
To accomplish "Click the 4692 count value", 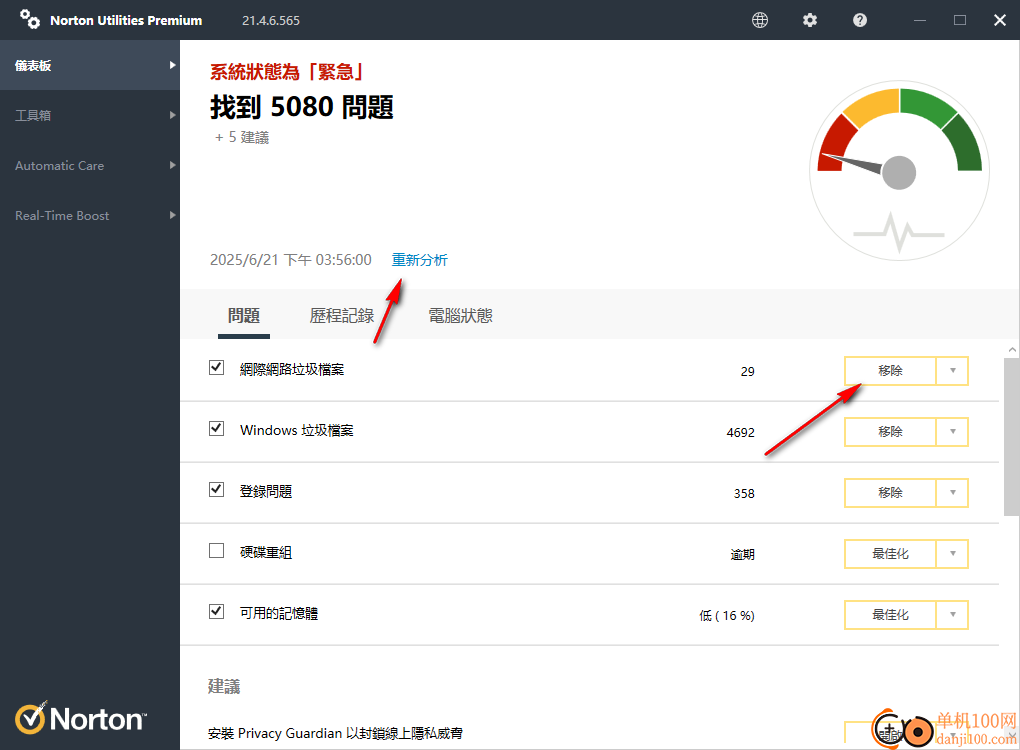I will tap(740, 433).
